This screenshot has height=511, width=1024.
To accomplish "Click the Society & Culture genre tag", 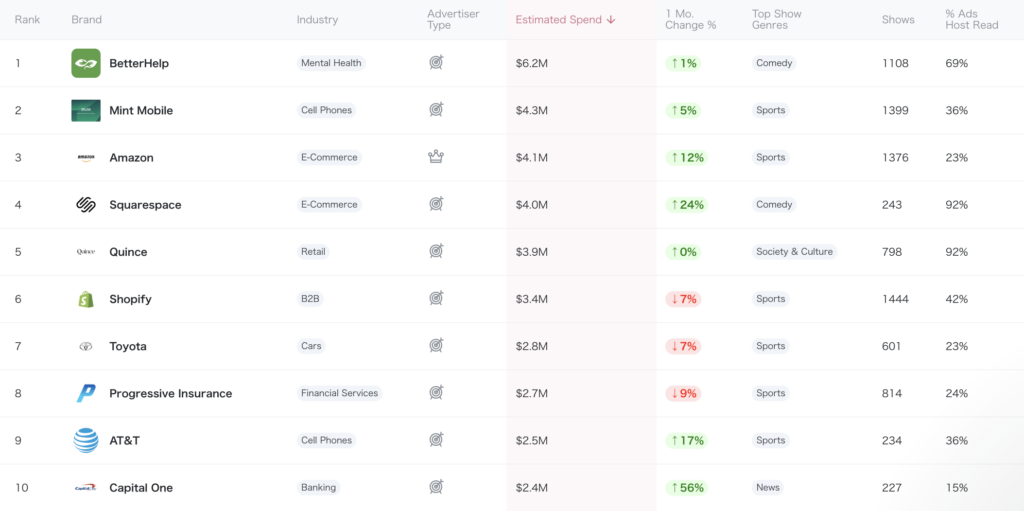I will (x=794, y=252).
